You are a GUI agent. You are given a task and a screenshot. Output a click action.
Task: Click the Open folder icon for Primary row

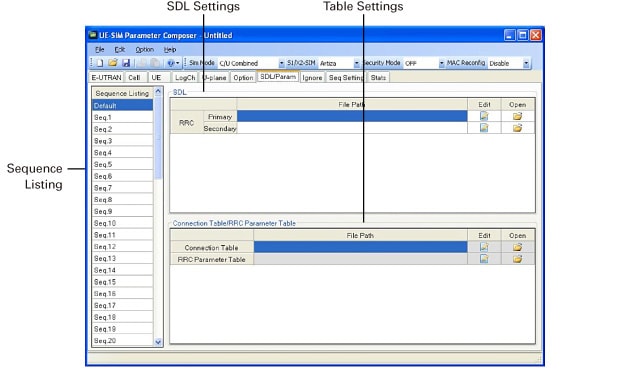tap(518, 116)
